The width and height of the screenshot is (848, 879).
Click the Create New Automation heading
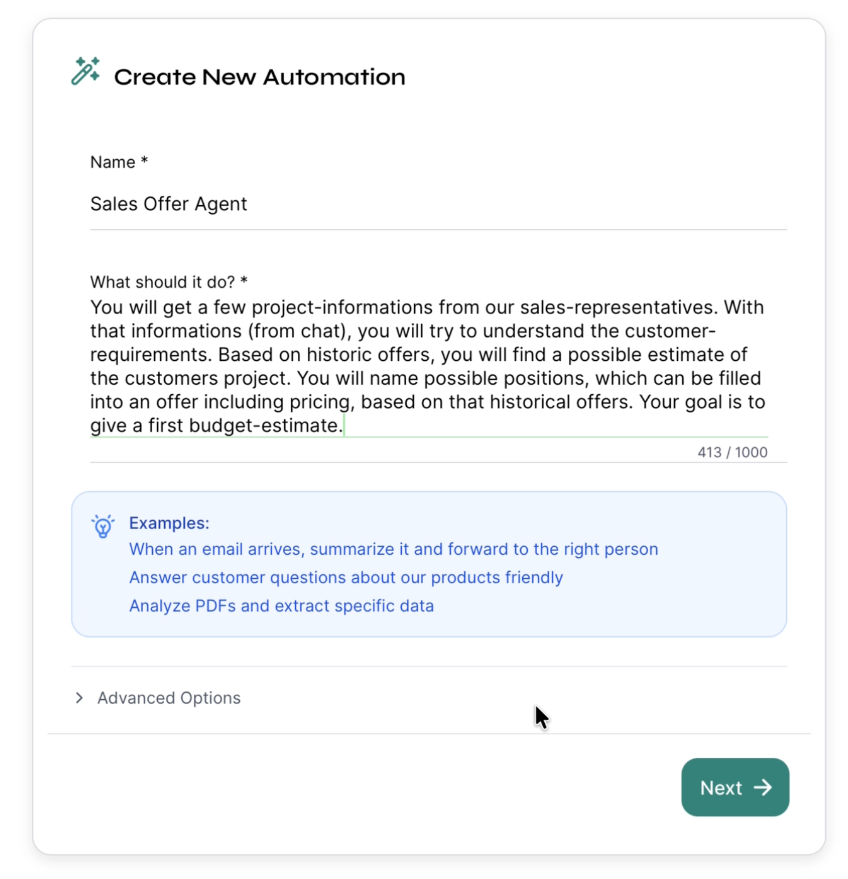(x=259, y=77)
